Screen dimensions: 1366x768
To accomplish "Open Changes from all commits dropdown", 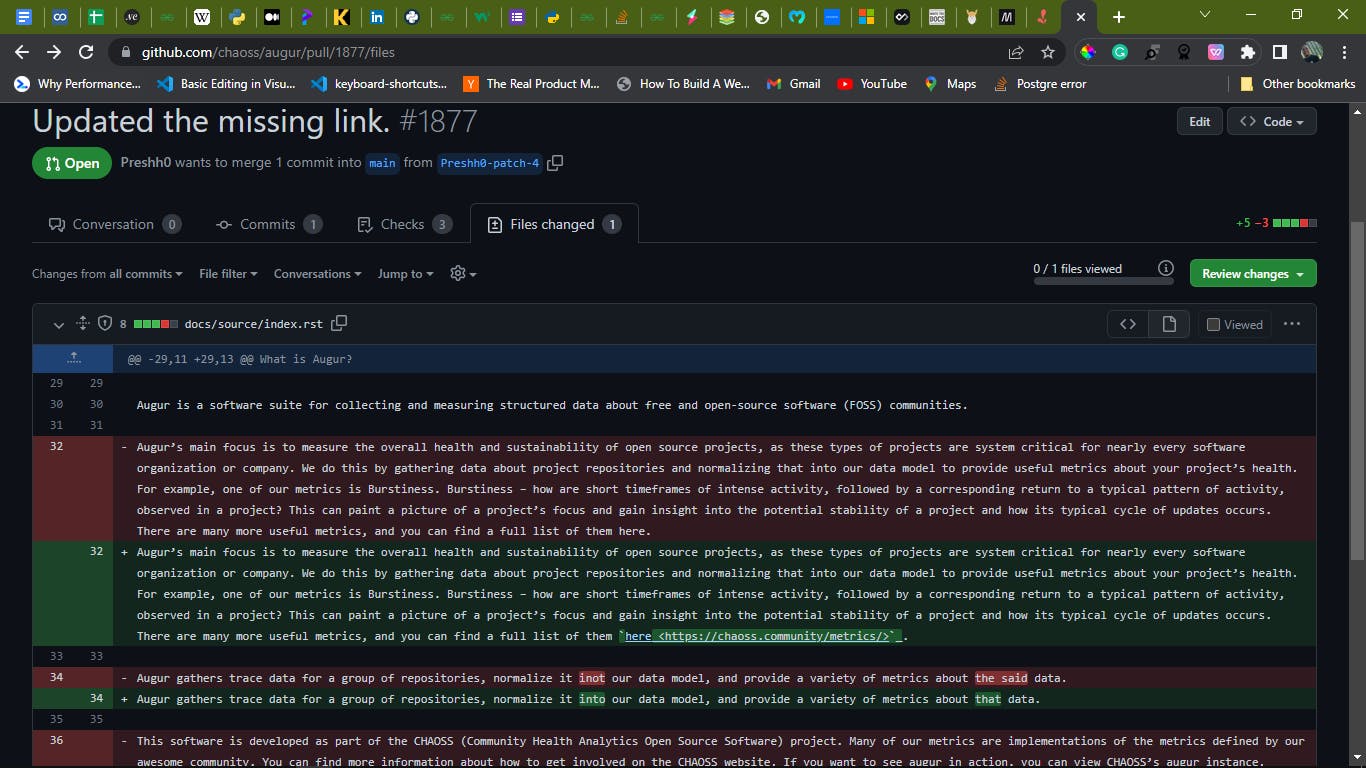I will pyautogui.click(x=107, y=274).
